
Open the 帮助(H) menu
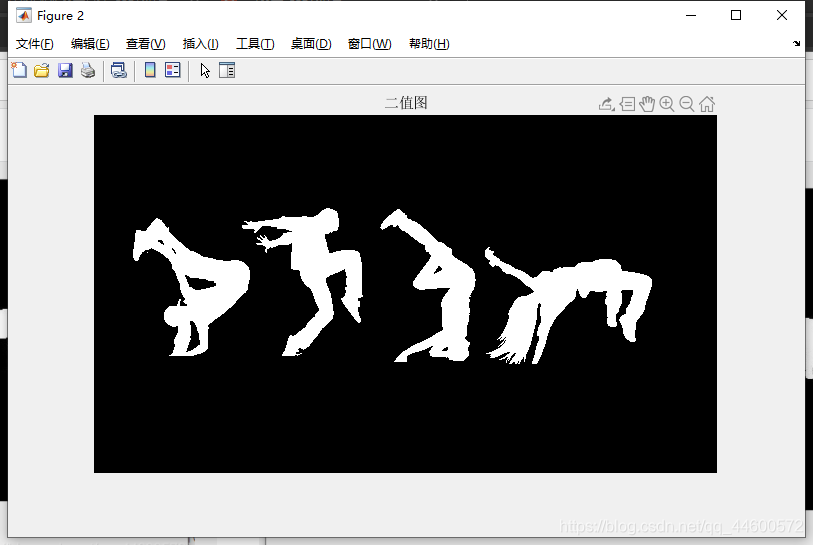point(429,44)
